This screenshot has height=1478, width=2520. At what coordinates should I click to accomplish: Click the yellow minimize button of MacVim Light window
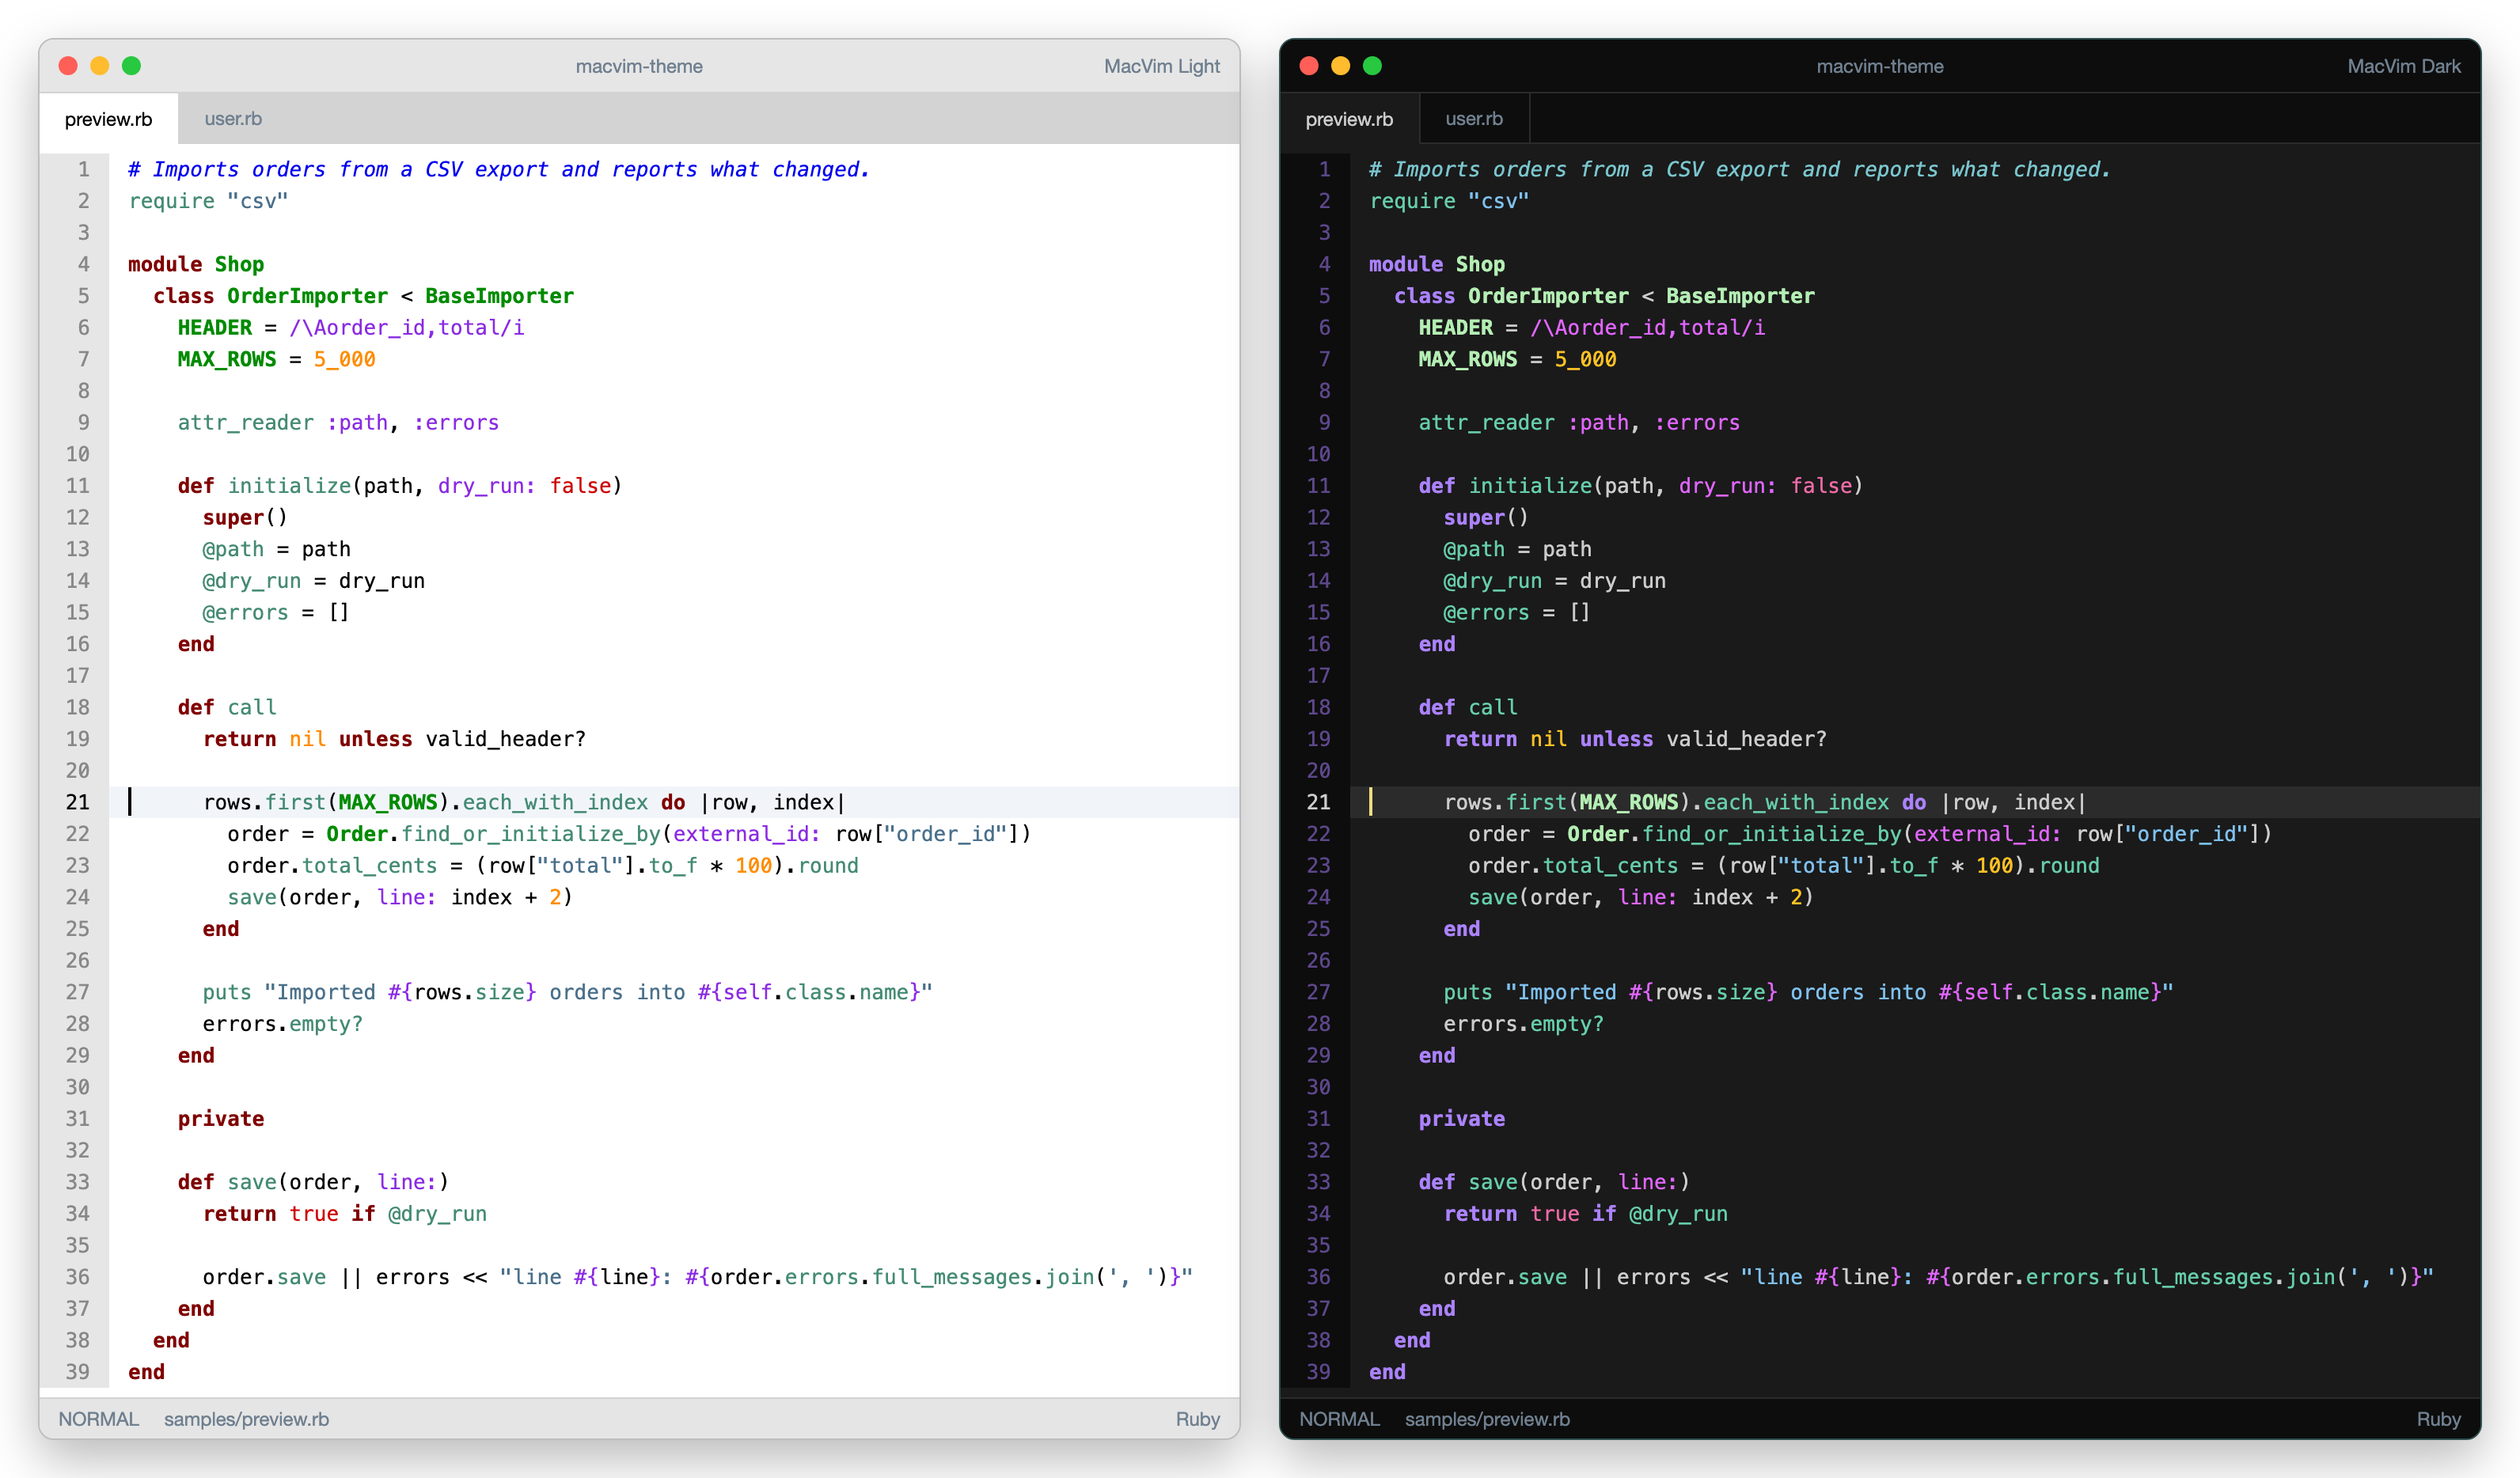point(100,66)
